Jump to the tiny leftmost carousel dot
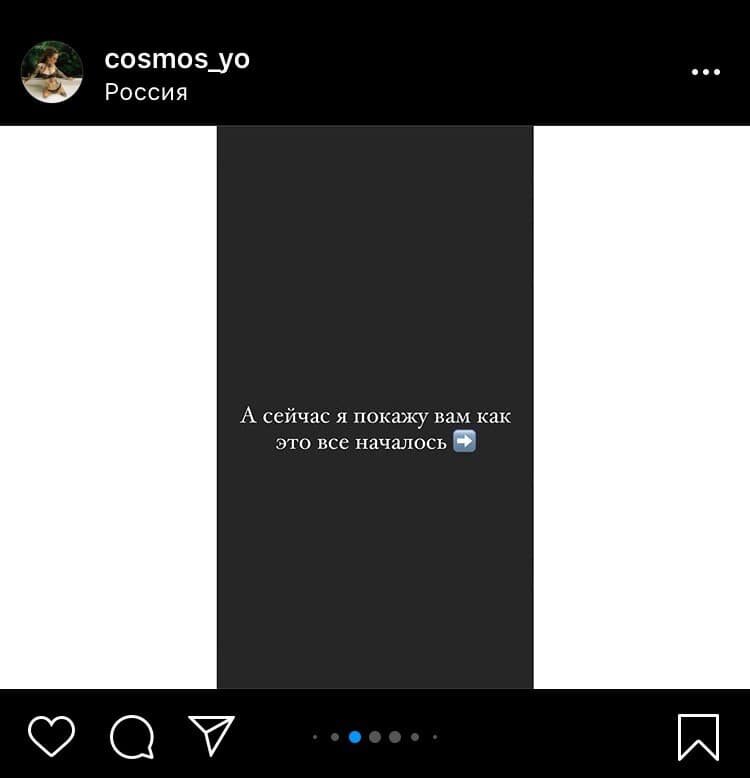 tap(315, 737)
